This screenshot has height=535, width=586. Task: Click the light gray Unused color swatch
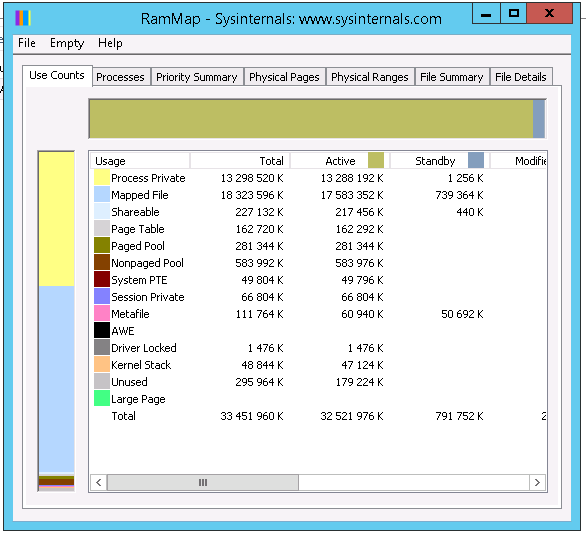click(x=102, y=382)
